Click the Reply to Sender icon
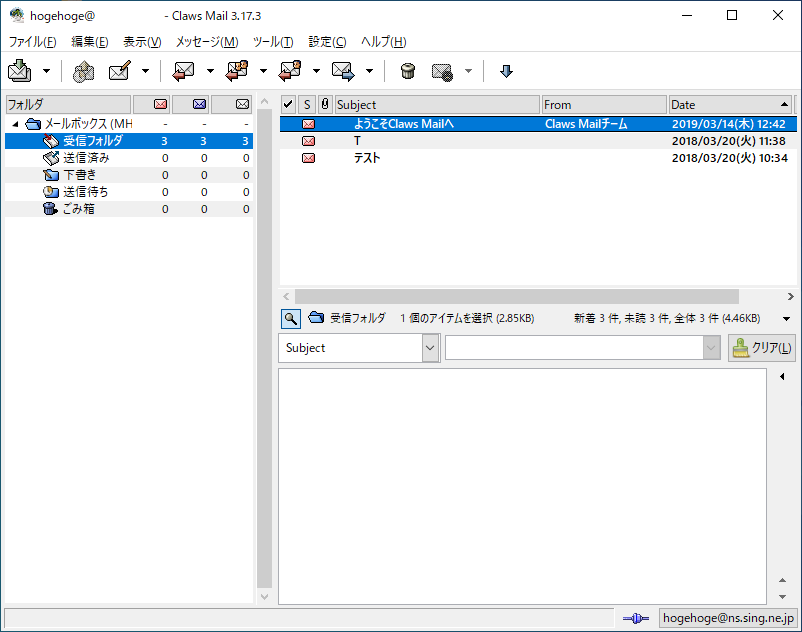Image resolution: width=802 pixels, height=632 pixels. tap(290, 71)
